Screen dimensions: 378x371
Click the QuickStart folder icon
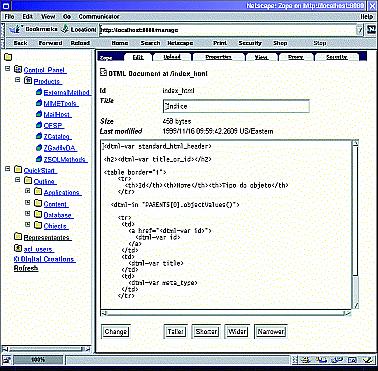click(x=18, y=170)
